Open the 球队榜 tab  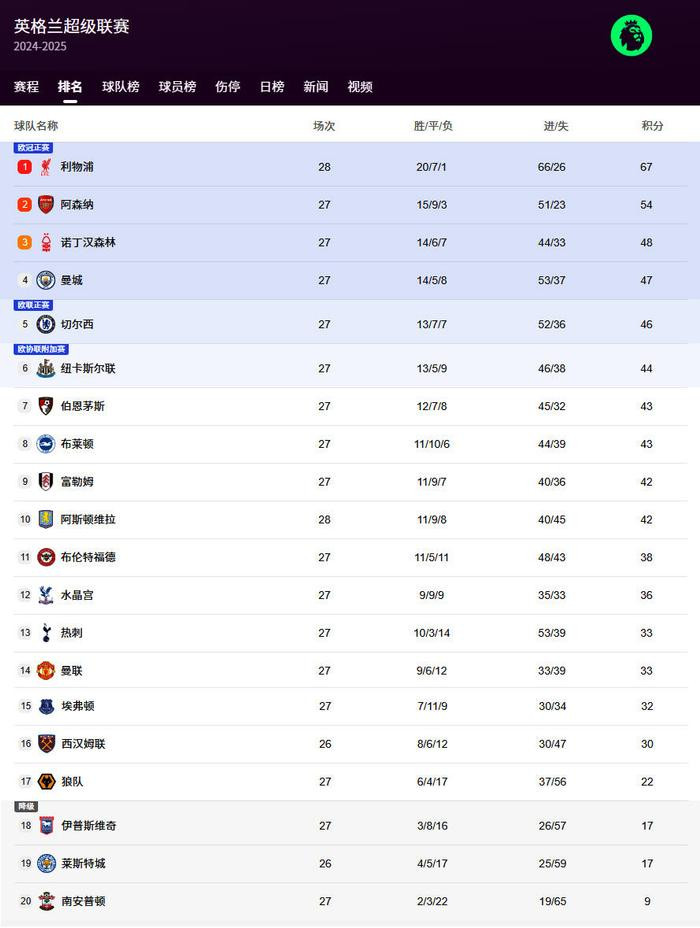click(121, 87)
